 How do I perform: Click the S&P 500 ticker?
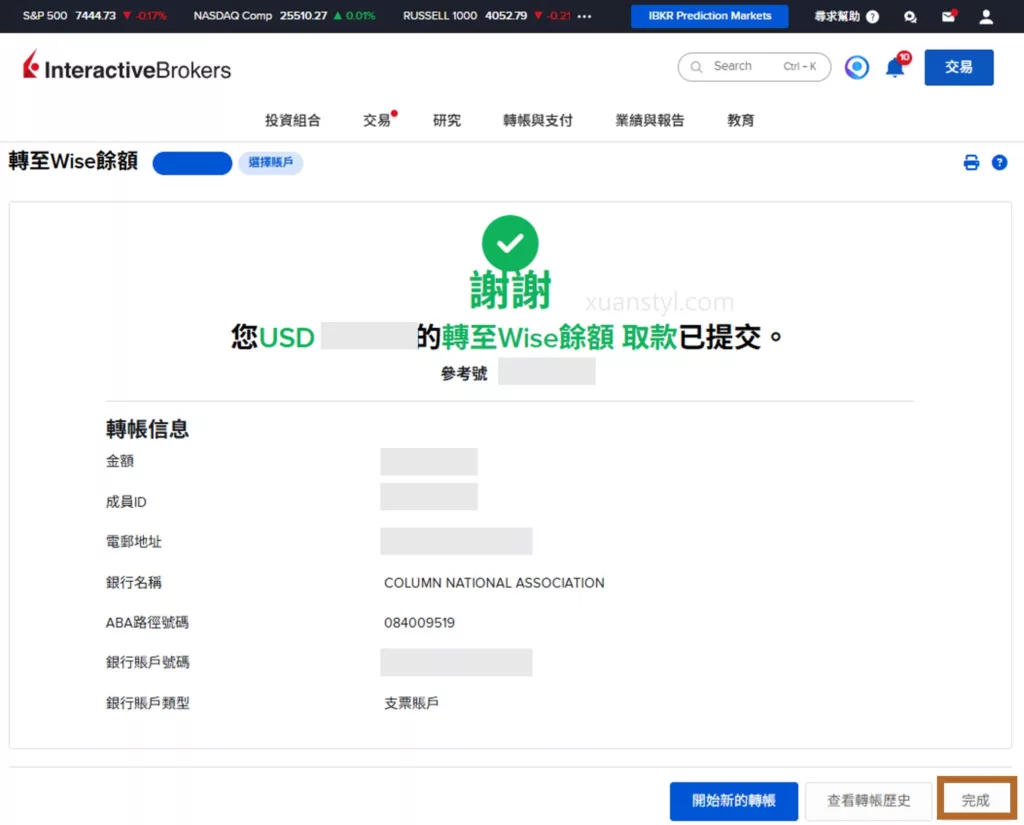[94, 16]
